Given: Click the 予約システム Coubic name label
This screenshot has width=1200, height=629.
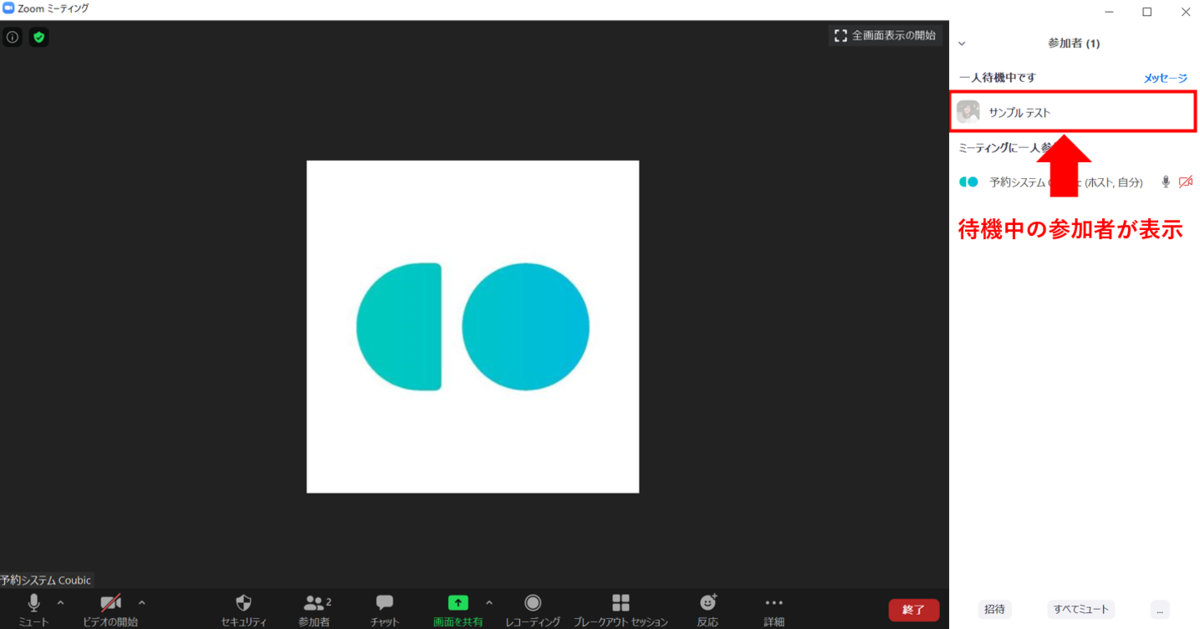Looking at the screenshot, I should pyautogui.click(x=45, y=580).
